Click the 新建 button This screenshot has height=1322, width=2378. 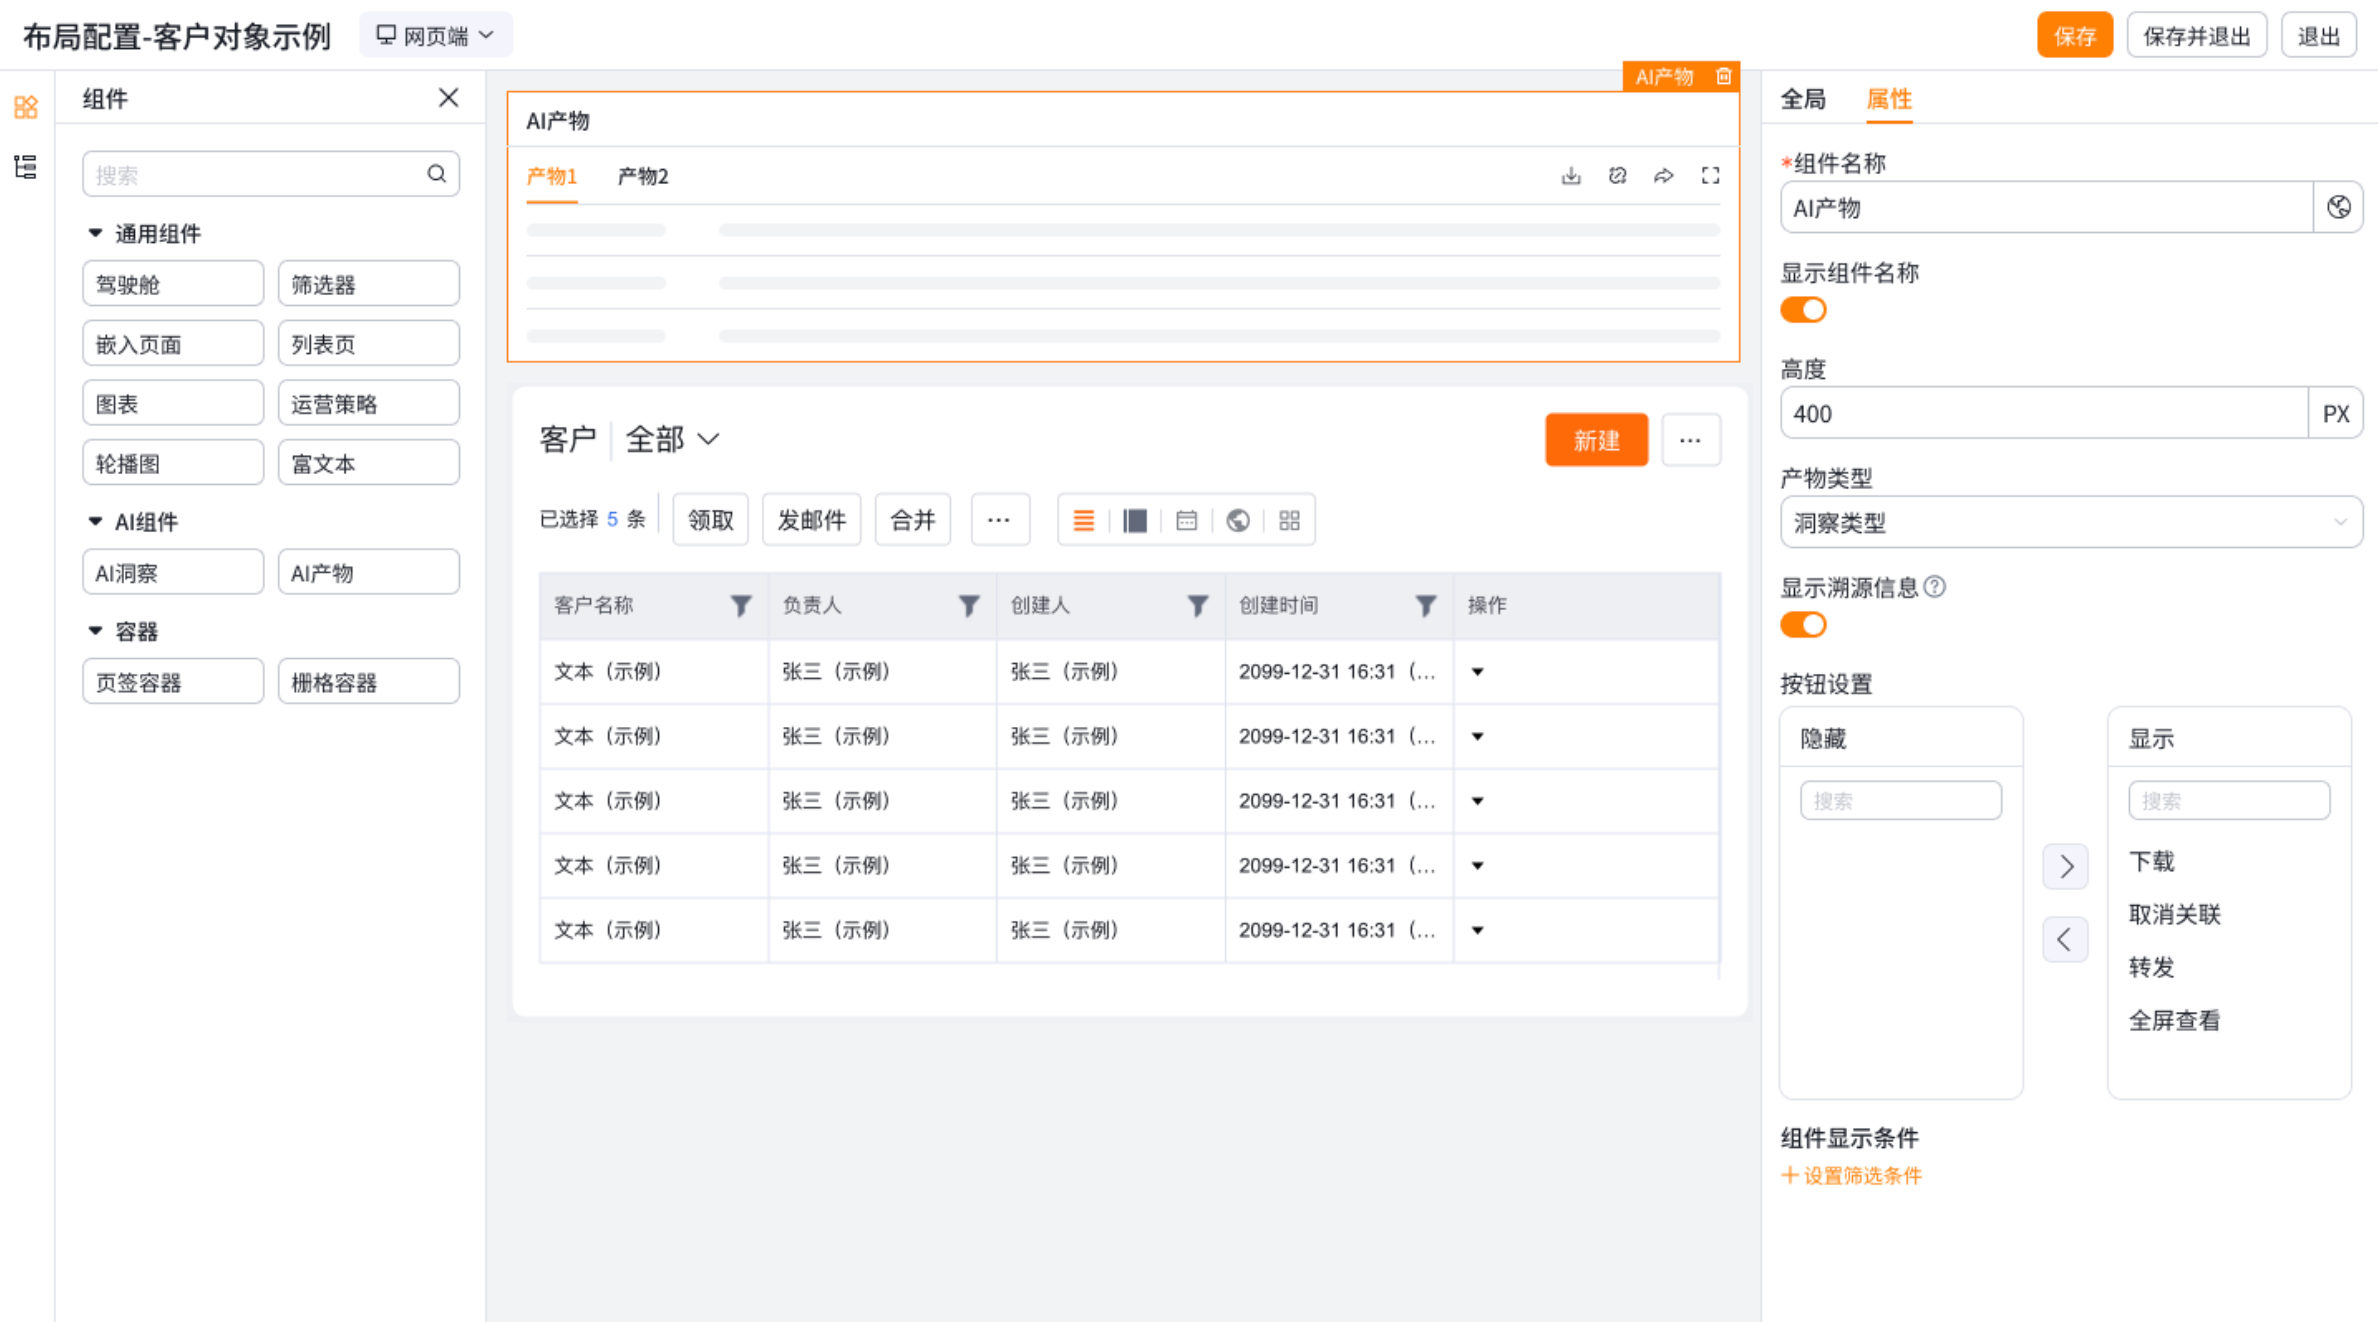point(1597,440)
